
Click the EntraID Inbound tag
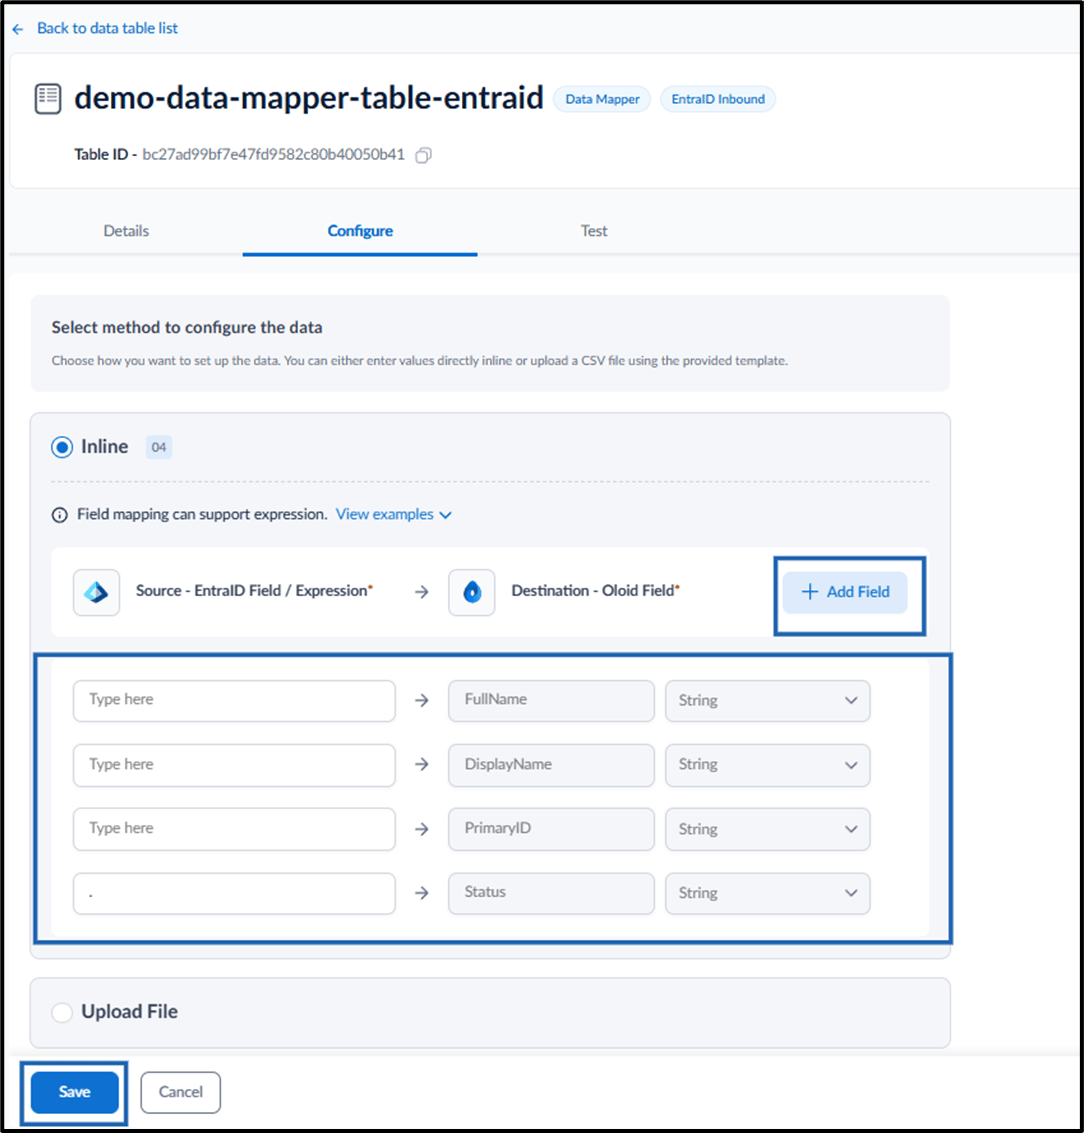718,99
